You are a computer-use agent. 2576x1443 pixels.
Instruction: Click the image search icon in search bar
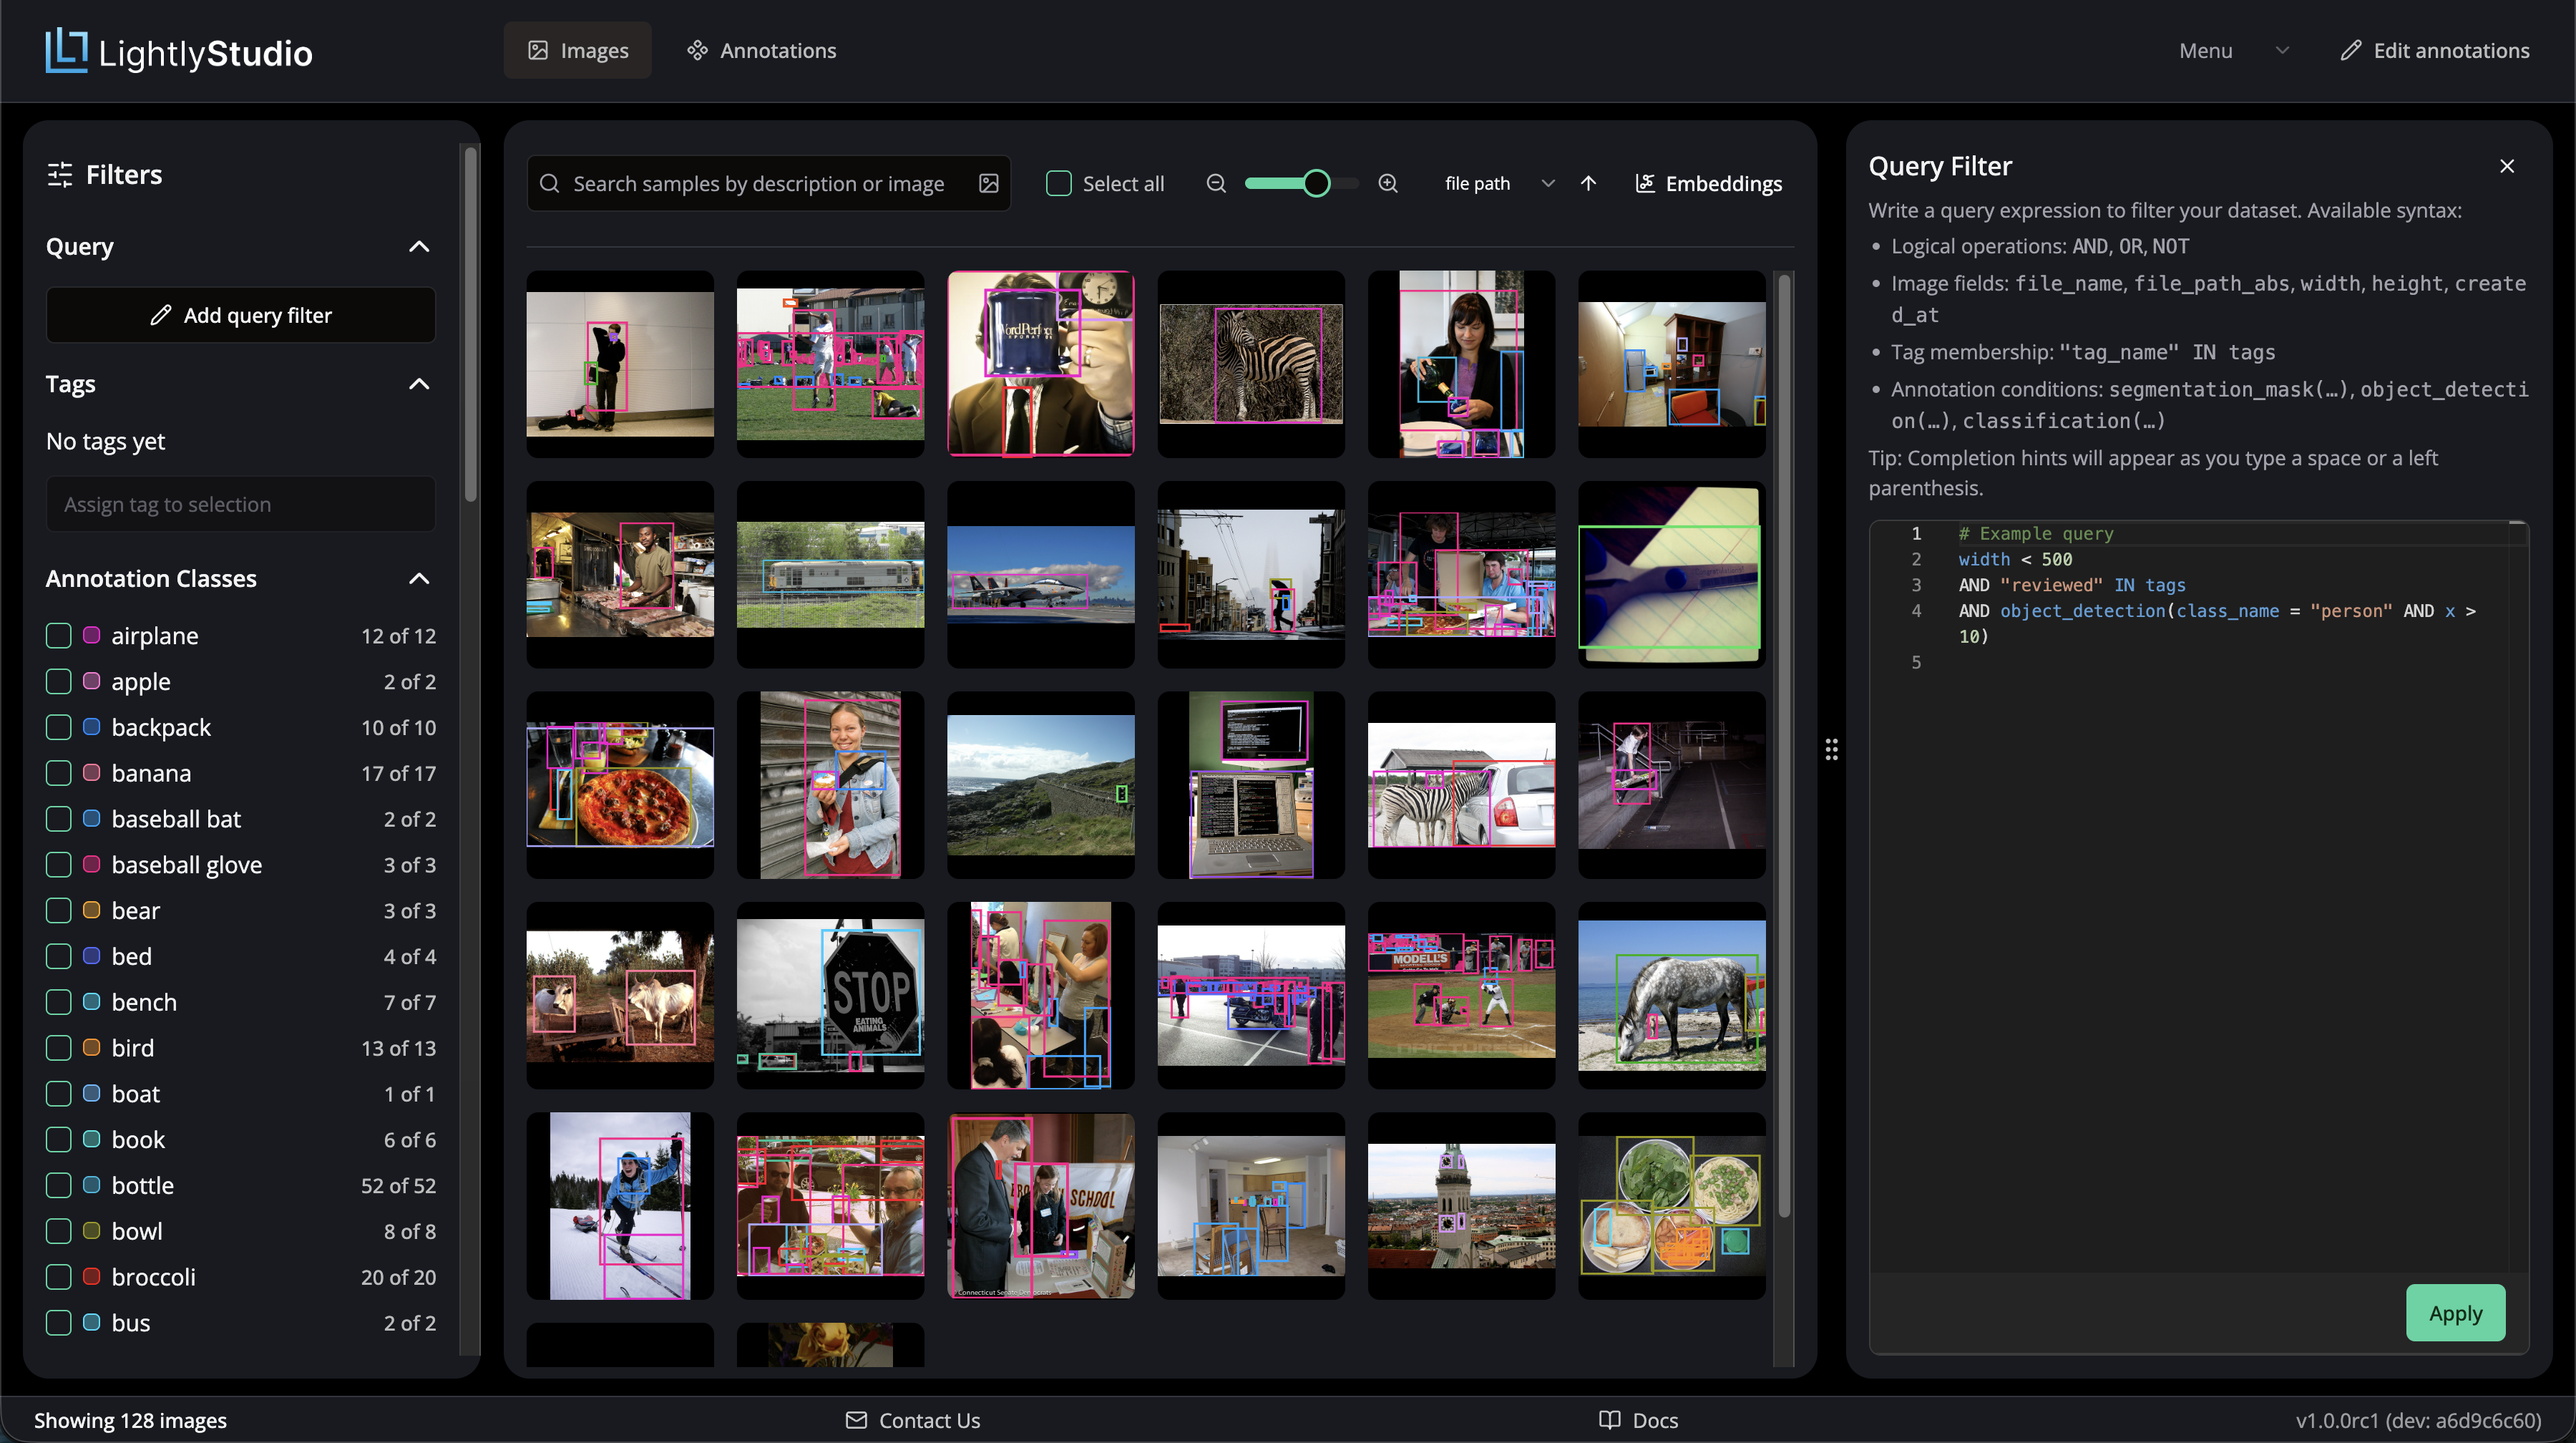tap(988, 183)
